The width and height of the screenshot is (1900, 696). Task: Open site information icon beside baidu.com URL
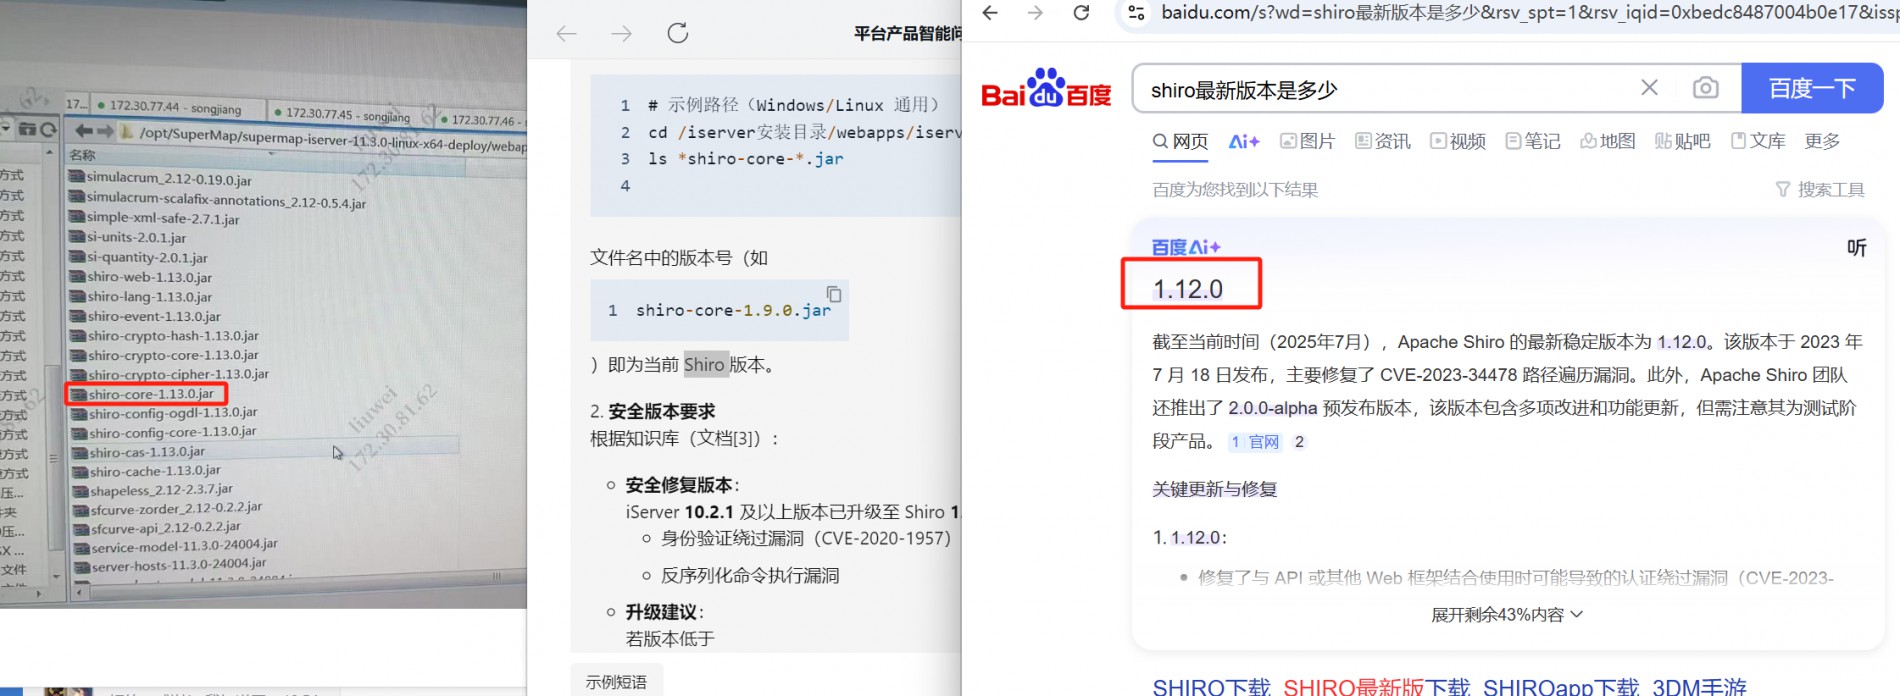[x=1136, y=13]
